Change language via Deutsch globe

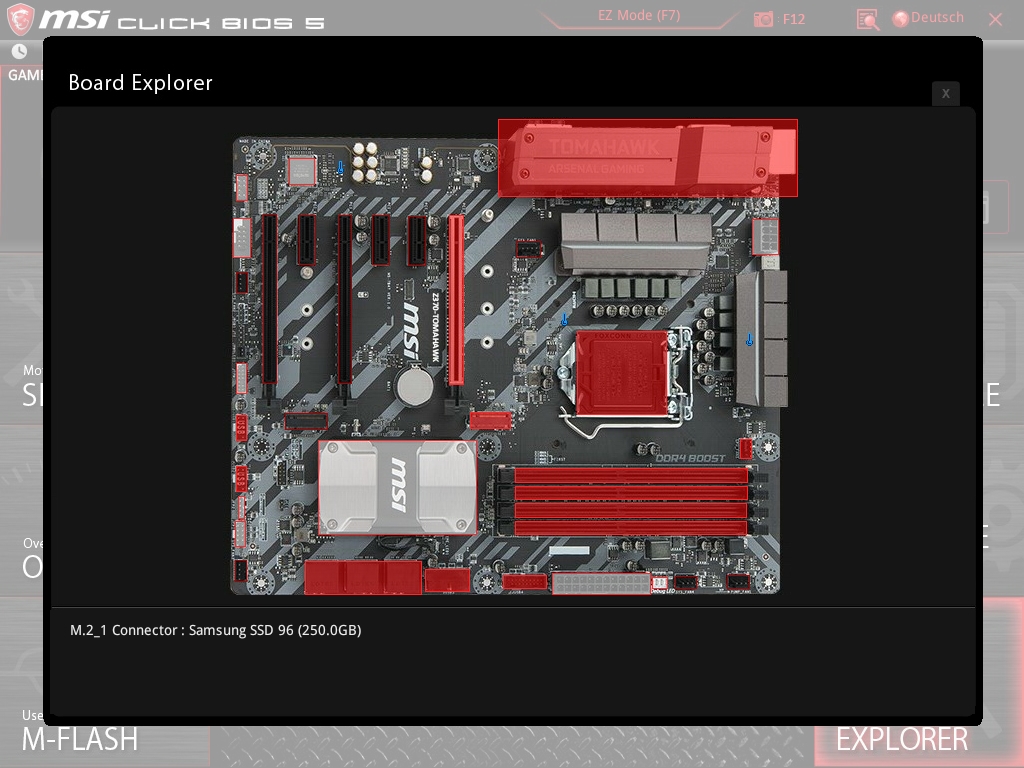click(x=928, y=18)
